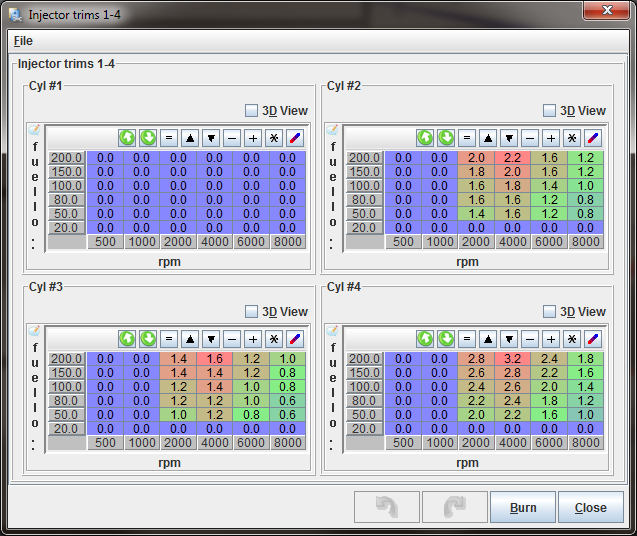The height and width of the screenshot is (536, 637).
Task: Select Cyl #2 cell at 150.0 and 6000 rpm
Action: [549, 171]
